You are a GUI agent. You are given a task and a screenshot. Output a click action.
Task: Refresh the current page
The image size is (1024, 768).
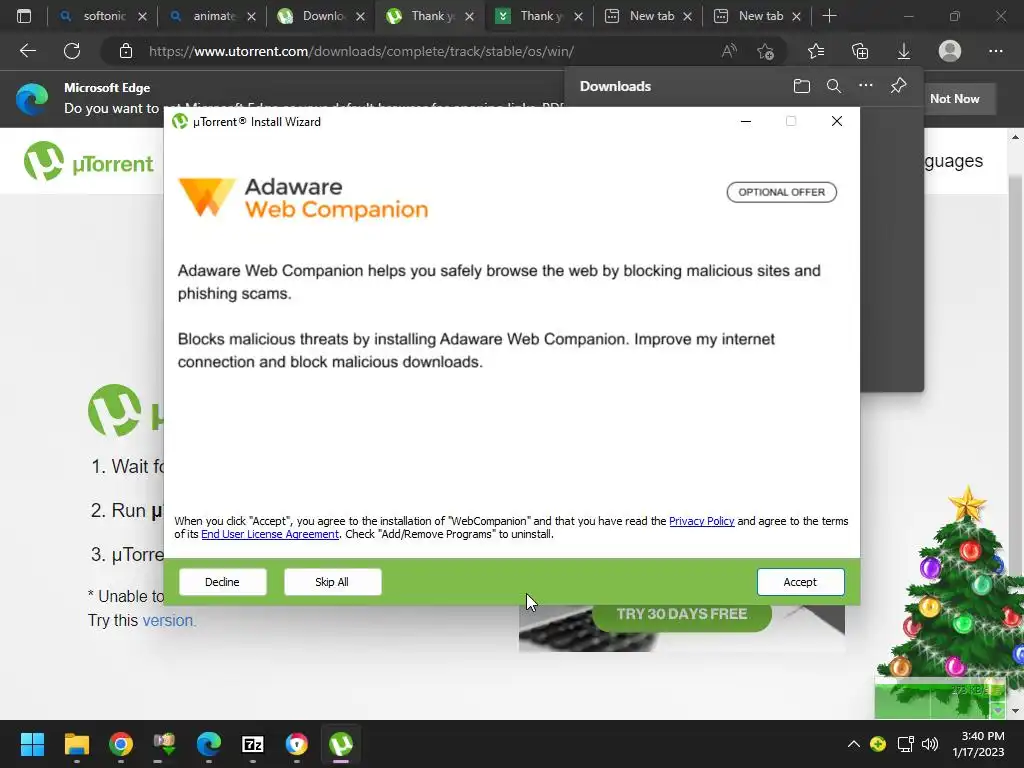pos(72,51)
